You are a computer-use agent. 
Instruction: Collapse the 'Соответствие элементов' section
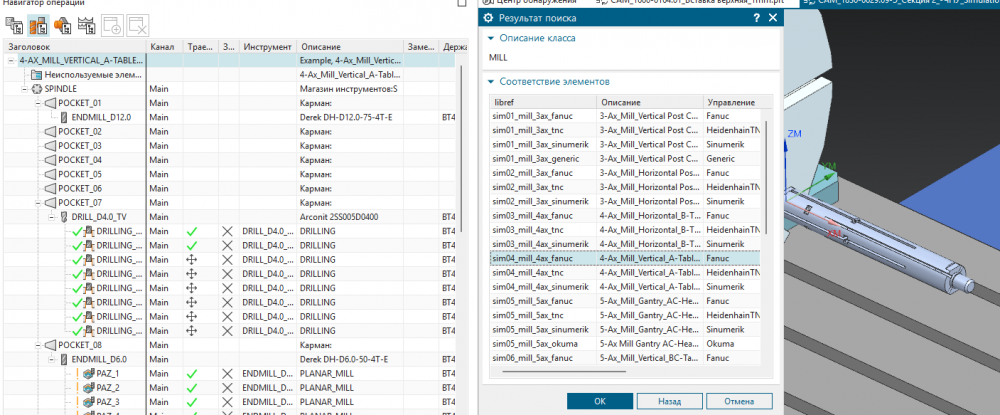(x=491, y=82)
